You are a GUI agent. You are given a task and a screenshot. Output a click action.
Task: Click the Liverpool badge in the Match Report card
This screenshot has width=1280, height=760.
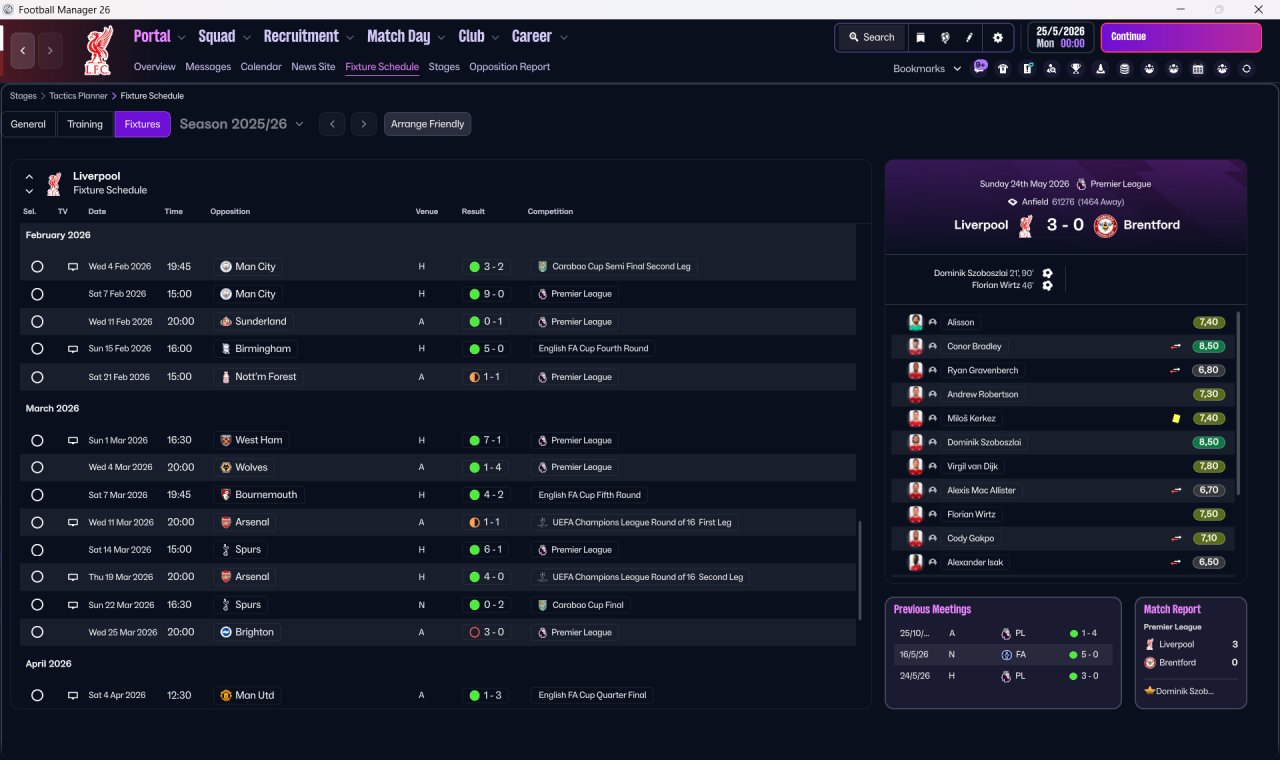1150,644
